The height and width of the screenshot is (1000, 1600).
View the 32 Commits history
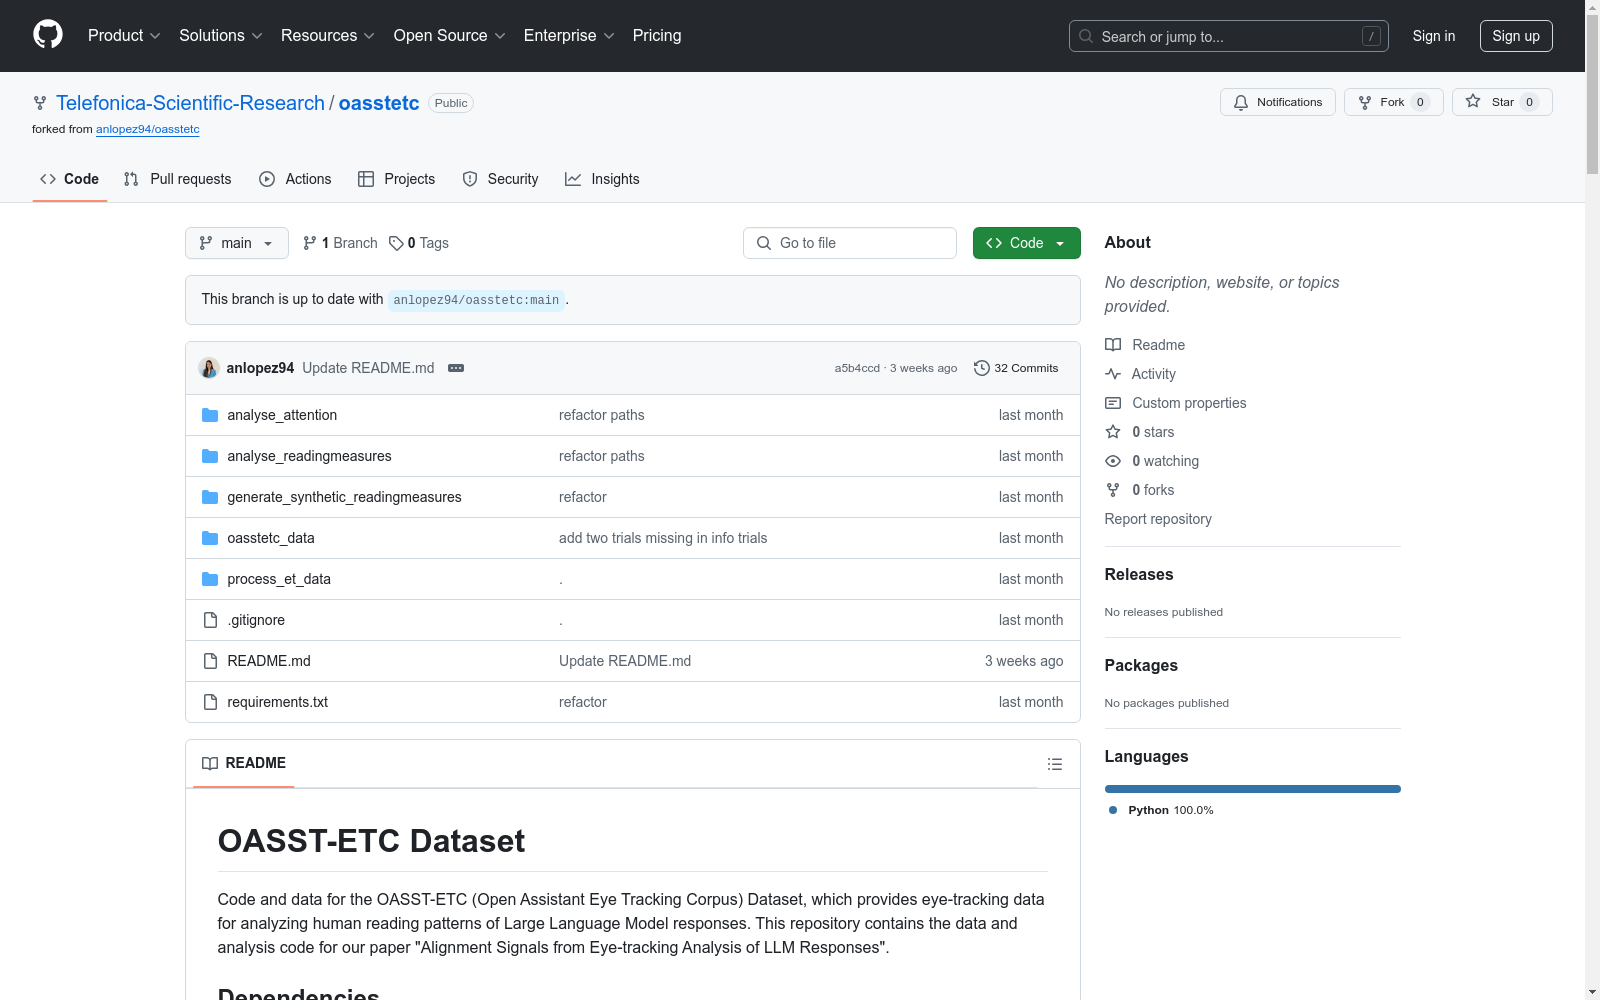coord(1016,368)
